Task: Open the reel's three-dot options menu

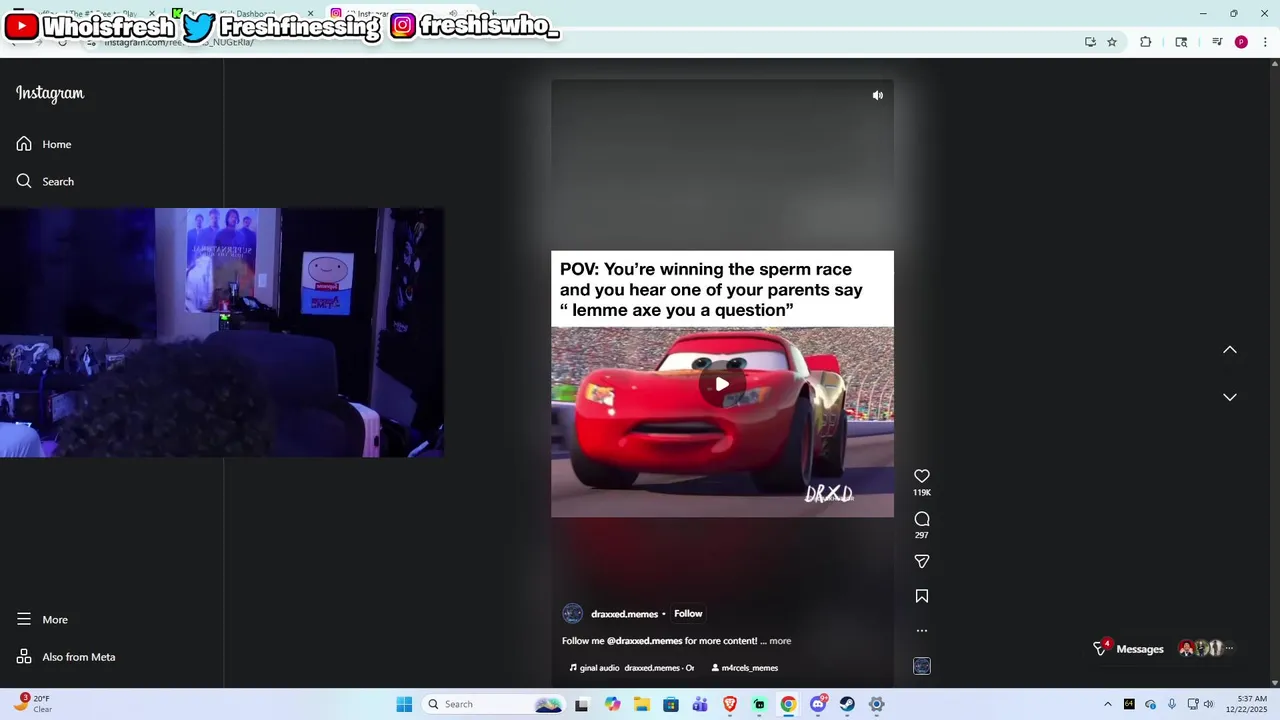Action: tap(922, 631)
